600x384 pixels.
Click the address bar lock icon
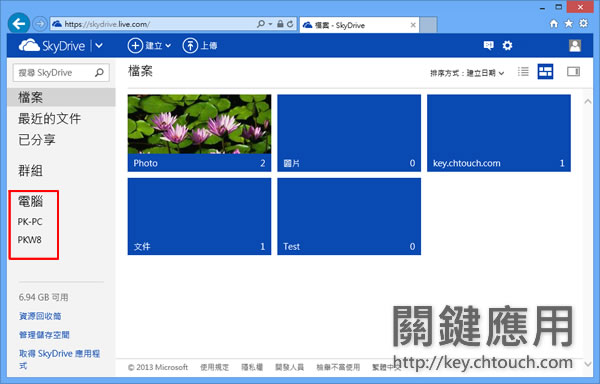[x=280, y=24]
